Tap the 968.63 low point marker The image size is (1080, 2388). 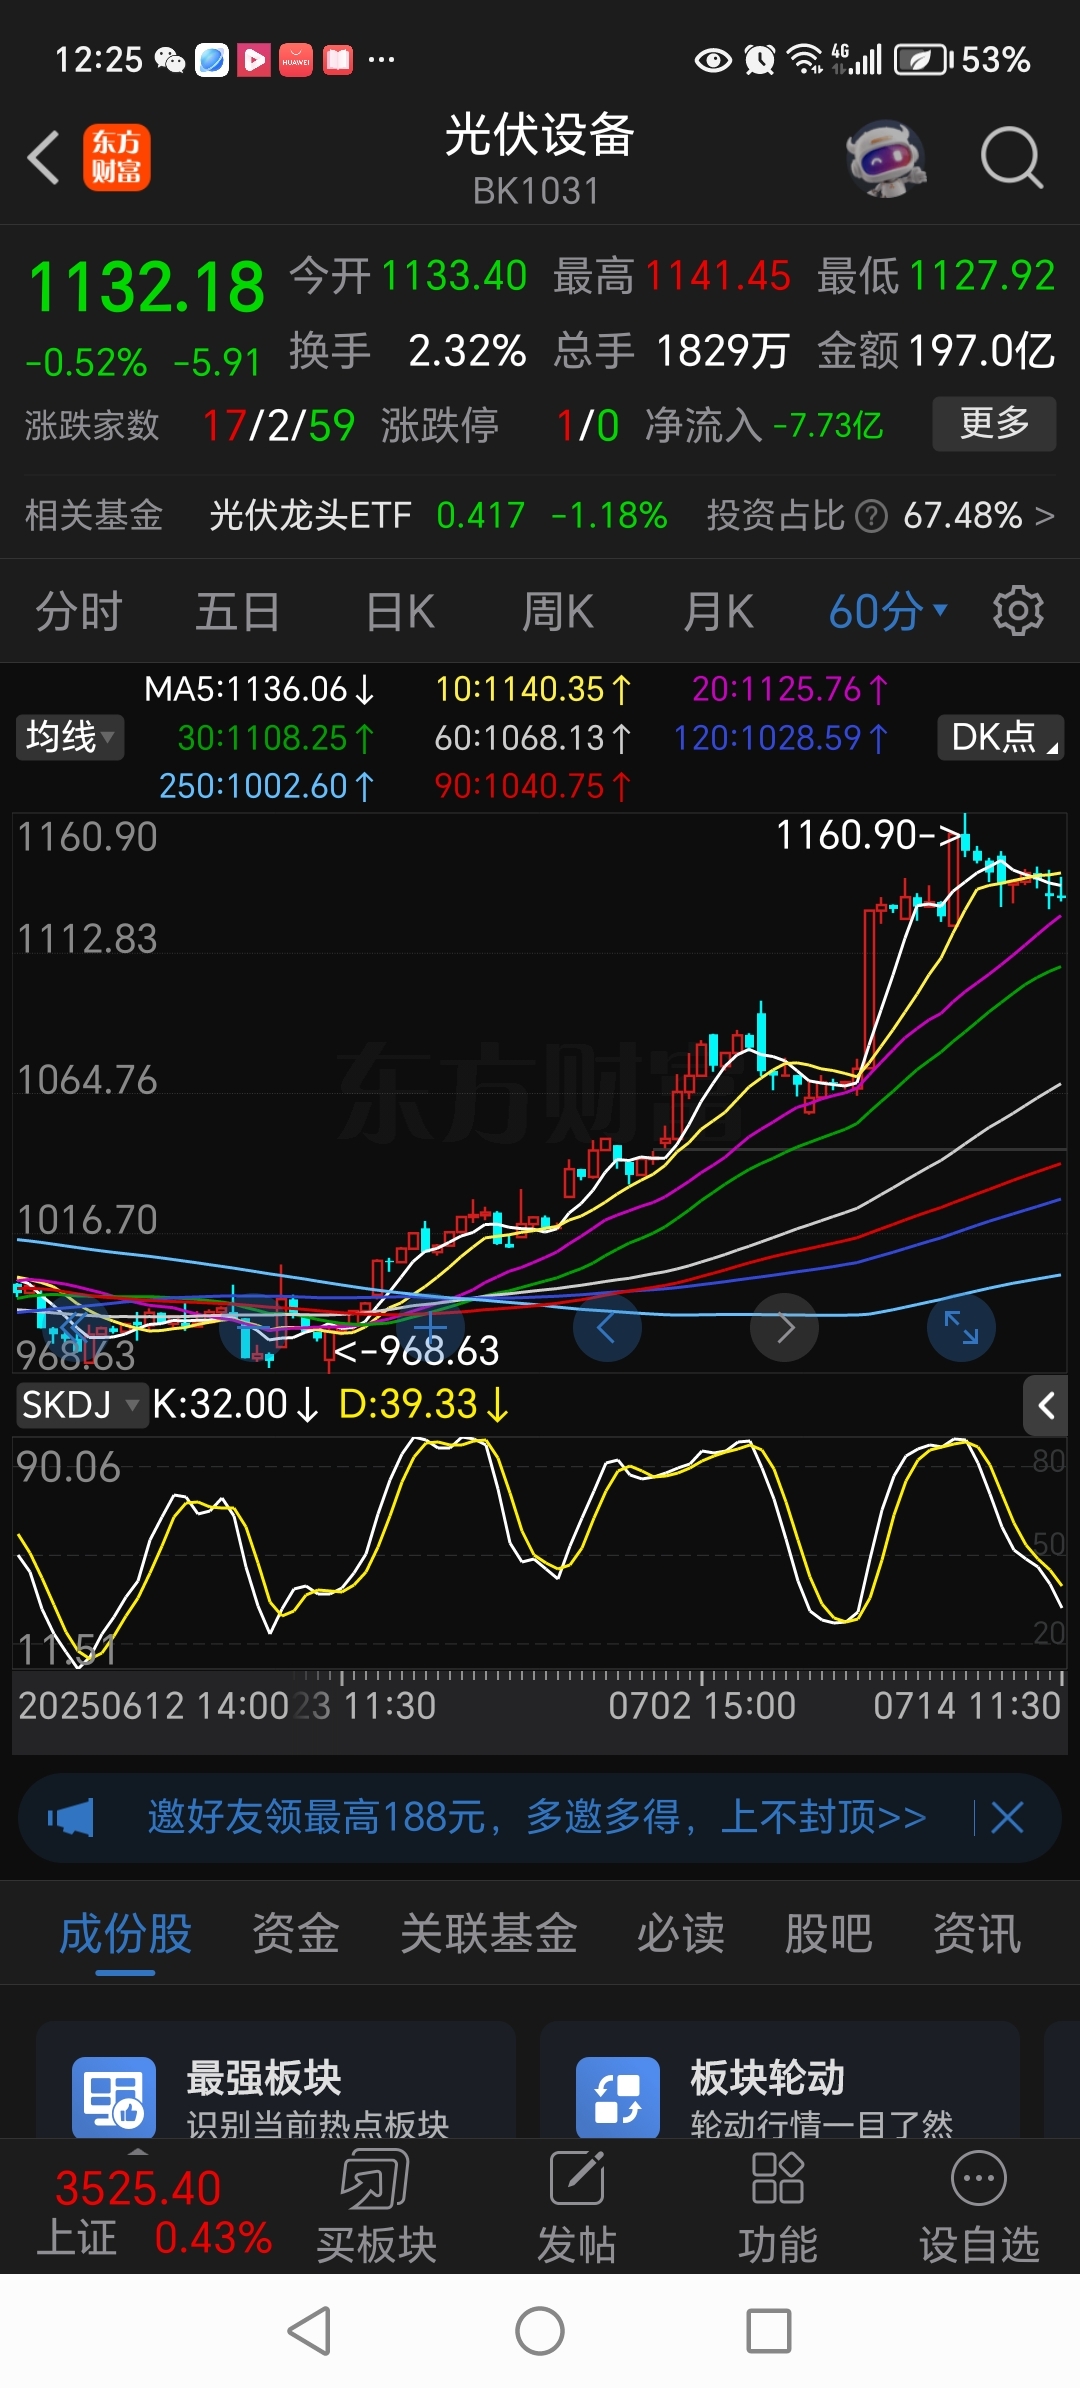pyautogui.click(x=417, y=1351)
